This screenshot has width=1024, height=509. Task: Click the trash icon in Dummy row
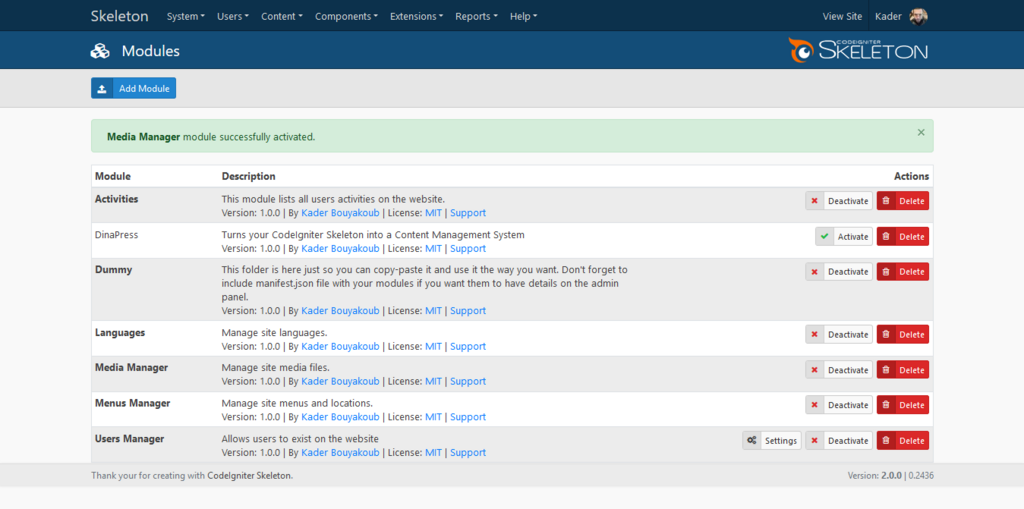886,272
